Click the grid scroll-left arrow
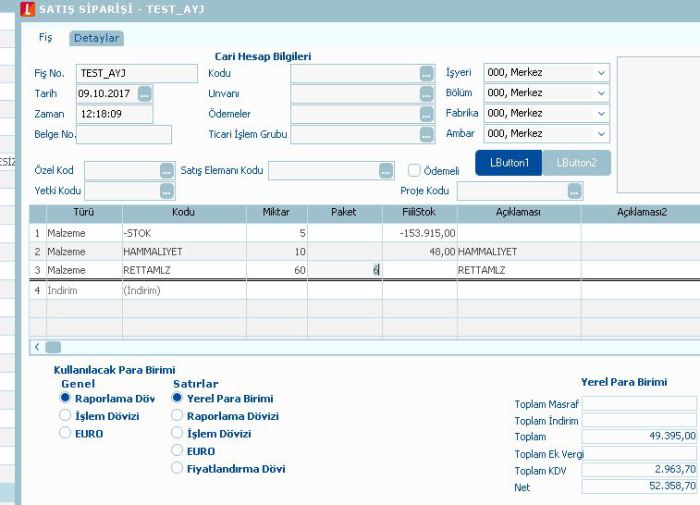The height and width of the screenshot is (505, 700). click(x=37, y=347)
